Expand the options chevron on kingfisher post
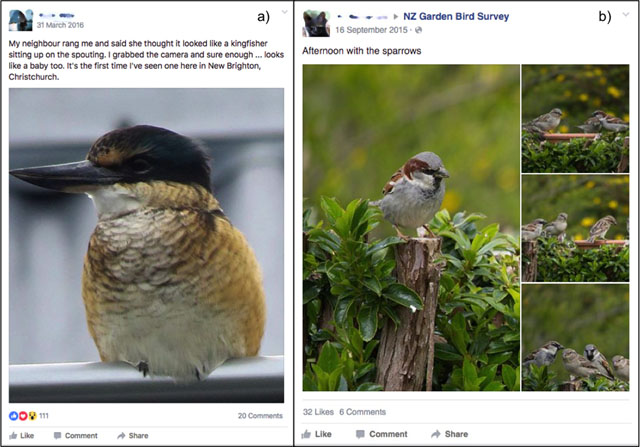 click(284, 12)
